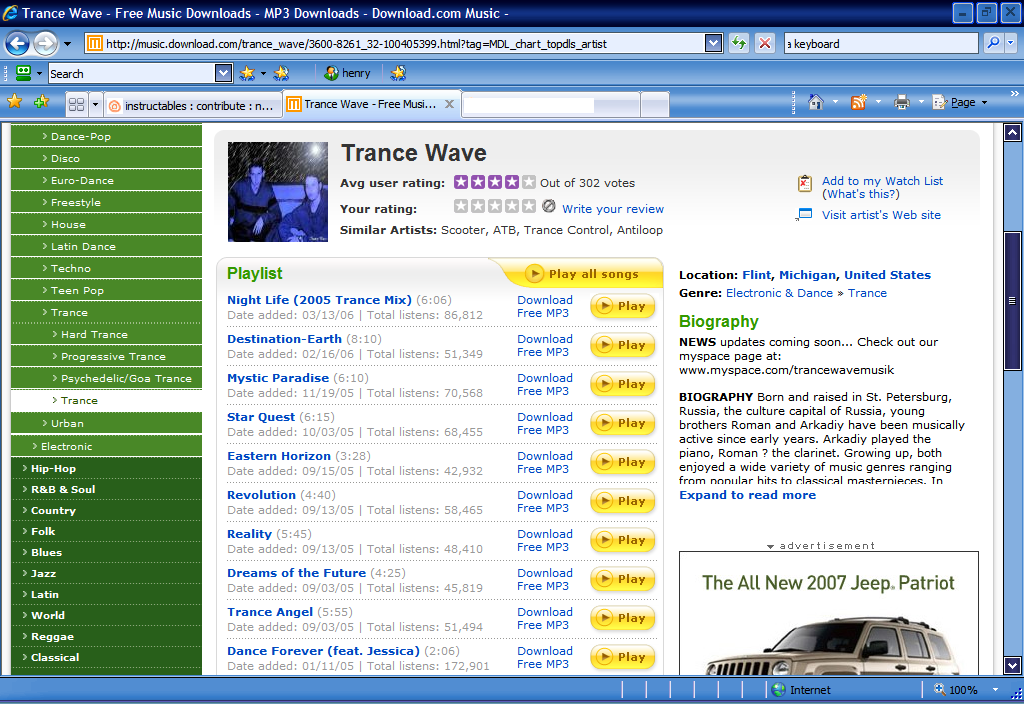Click the sparkle star icon after henry

(x=398, y=73)
